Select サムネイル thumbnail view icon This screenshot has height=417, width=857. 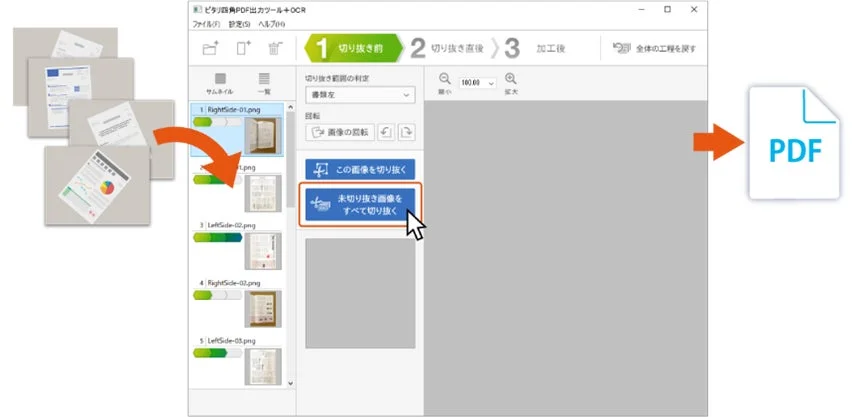(220, 84)
